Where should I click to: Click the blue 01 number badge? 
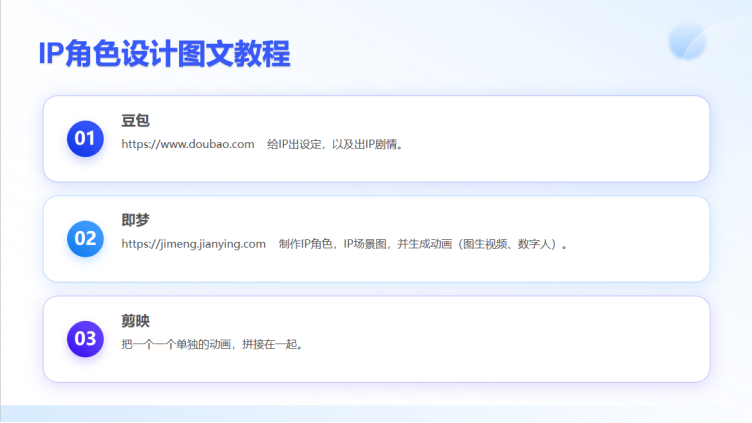85,139
